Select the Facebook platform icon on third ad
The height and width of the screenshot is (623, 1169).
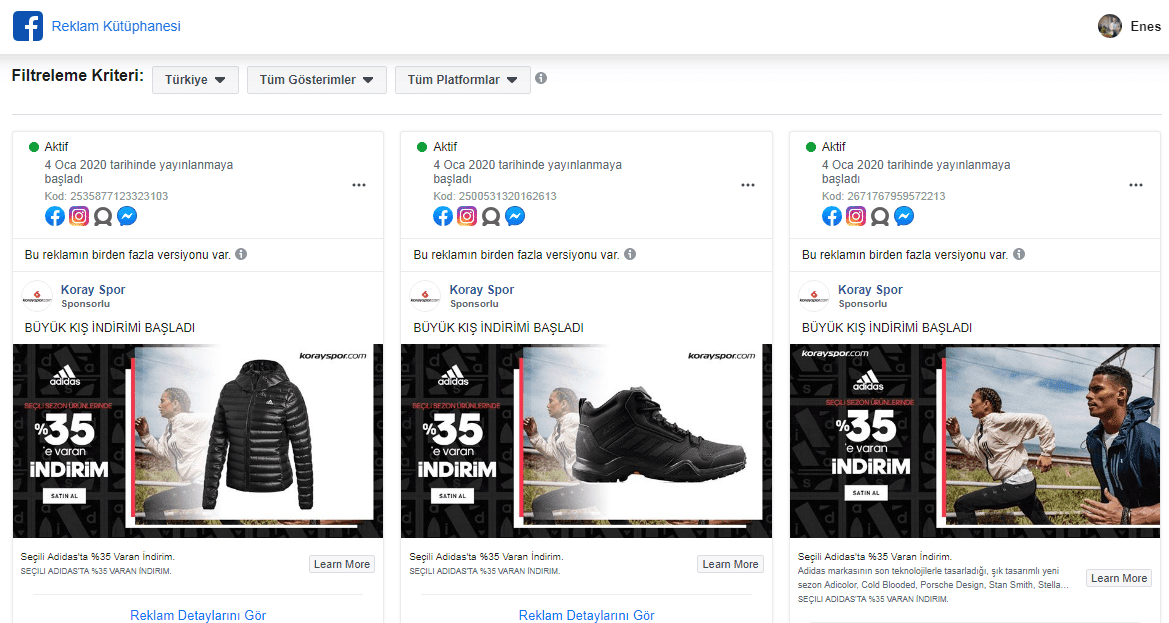(831, 215)
